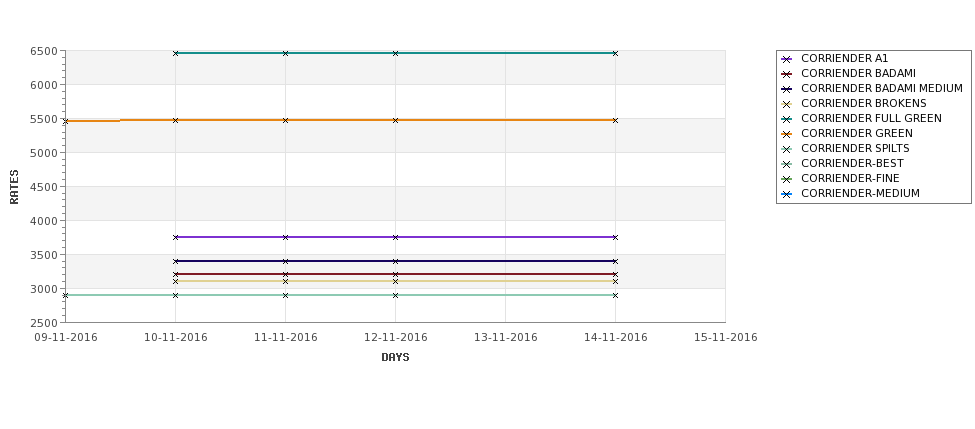Select the CORRIENDER-BEST legend label
The height and width of the screenshot is (429, 975).
coord(852,164)
